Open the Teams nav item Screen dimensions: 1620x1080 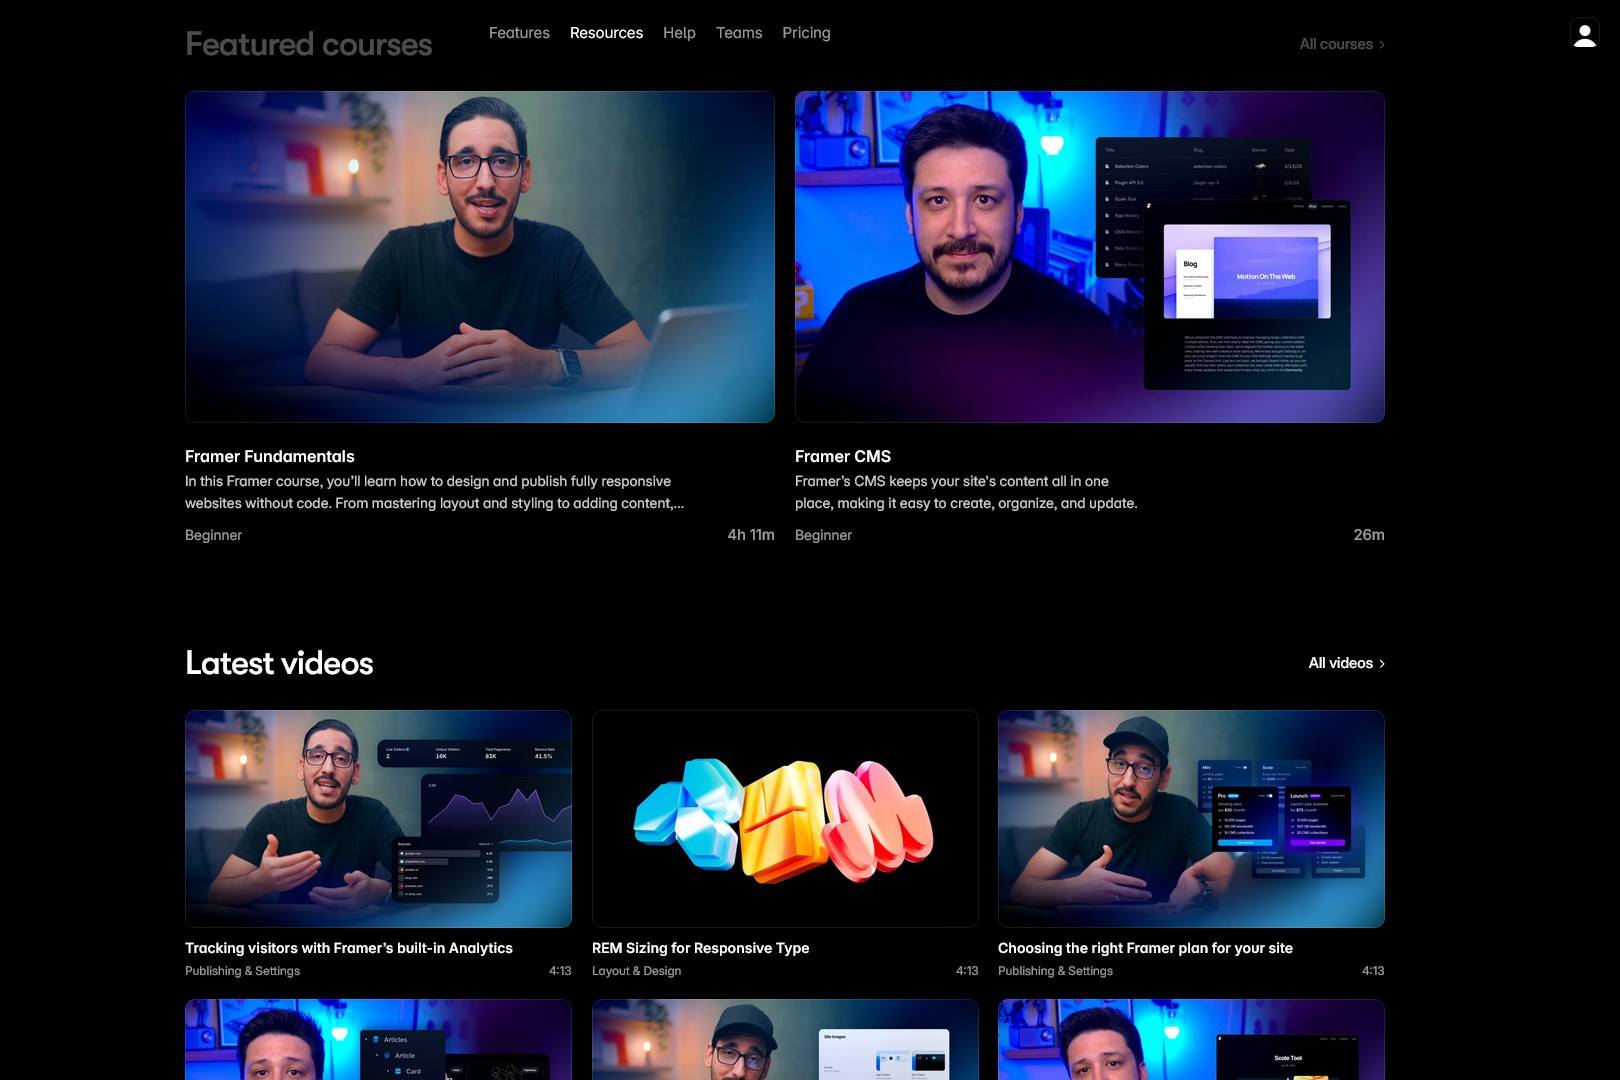click(x=739, y=33)
